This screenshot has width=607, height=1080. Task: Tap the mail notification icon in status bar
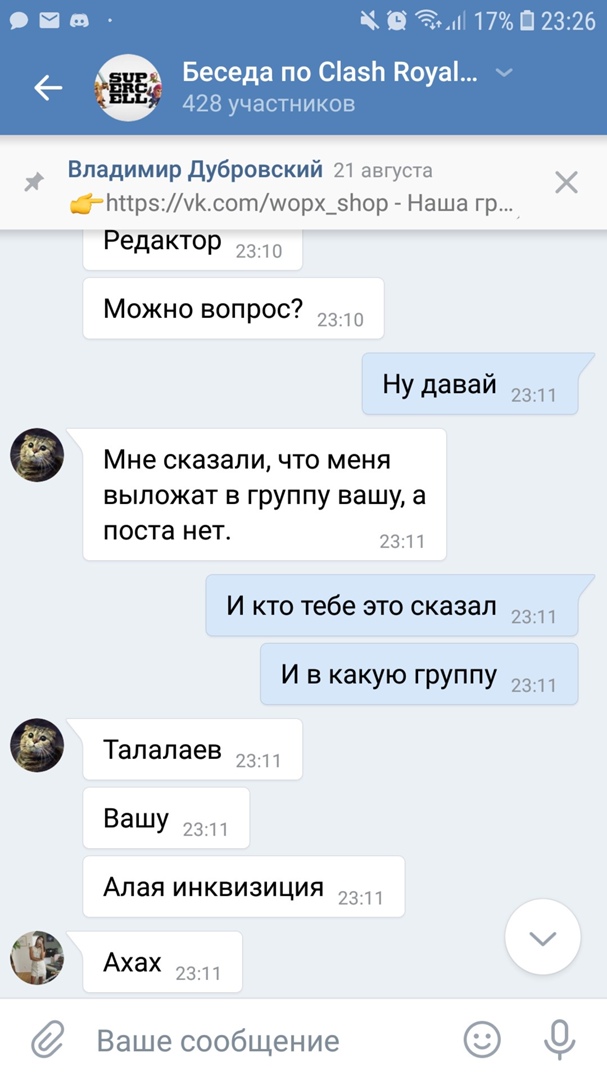(x=49, y=21)
